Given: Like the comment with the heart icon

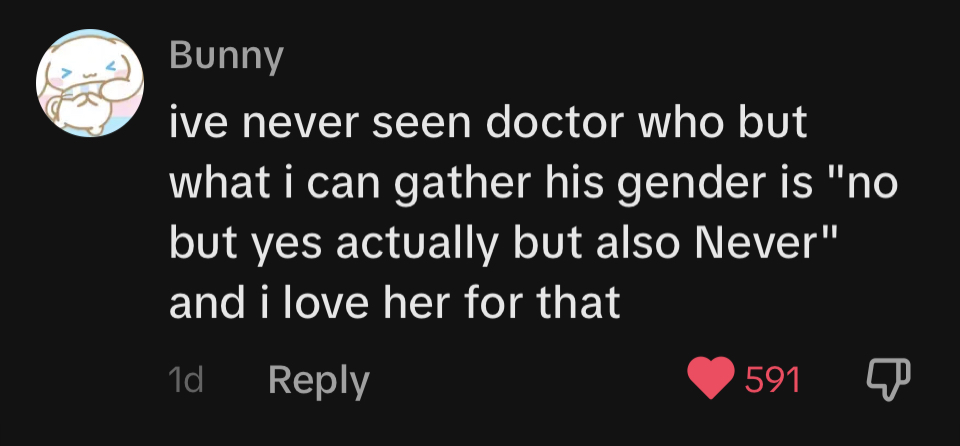Looking at the screenshot, I should click(x=711, y=379).
